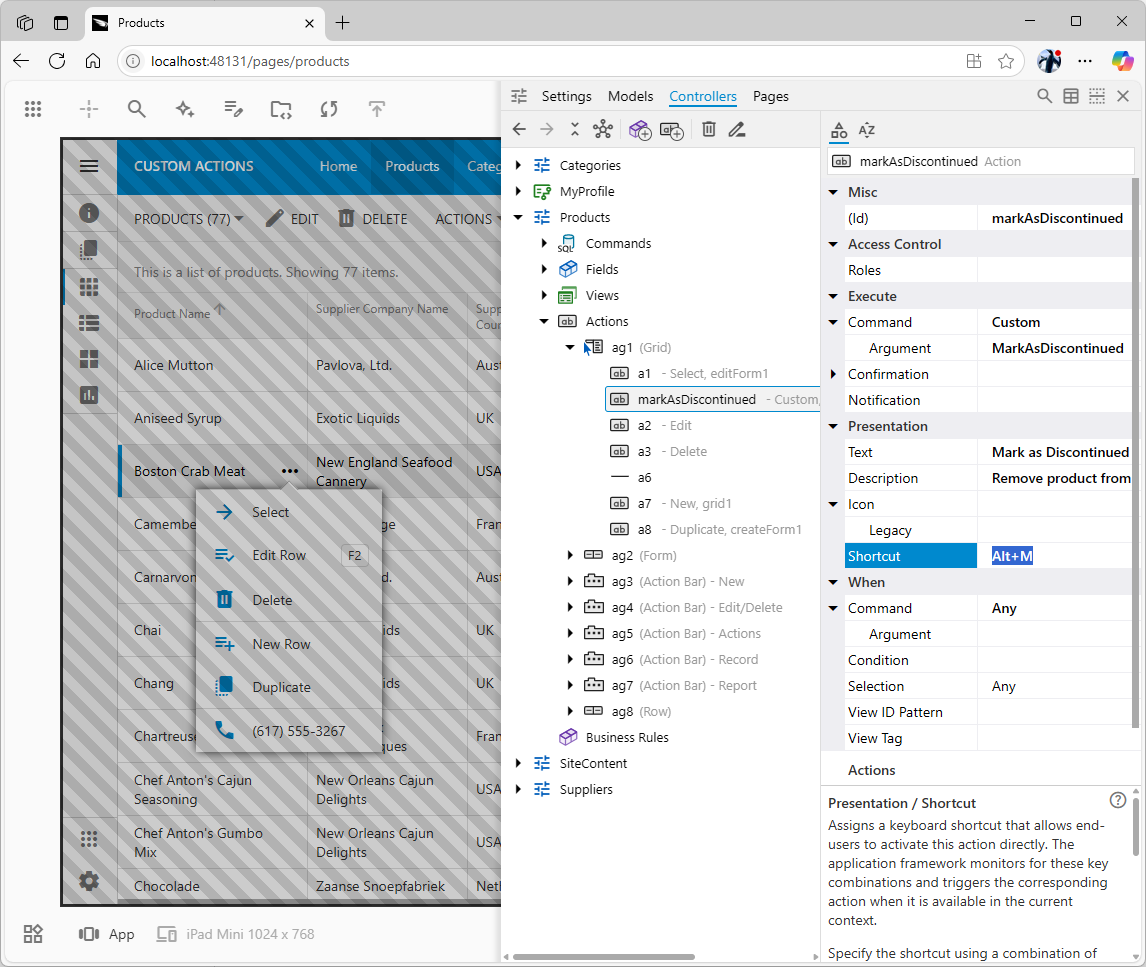Click the AI sparkle icon in the top toolbar
Screen dimensions: 1146x967
[x=185, y=109]
